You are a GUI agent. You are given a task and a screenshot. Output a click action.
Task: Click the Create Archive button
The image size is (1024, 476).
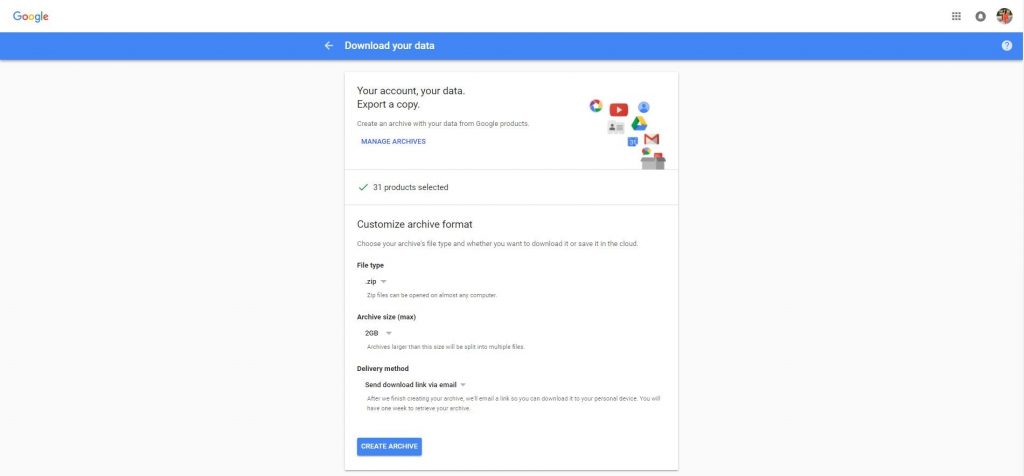click(389, 447)
